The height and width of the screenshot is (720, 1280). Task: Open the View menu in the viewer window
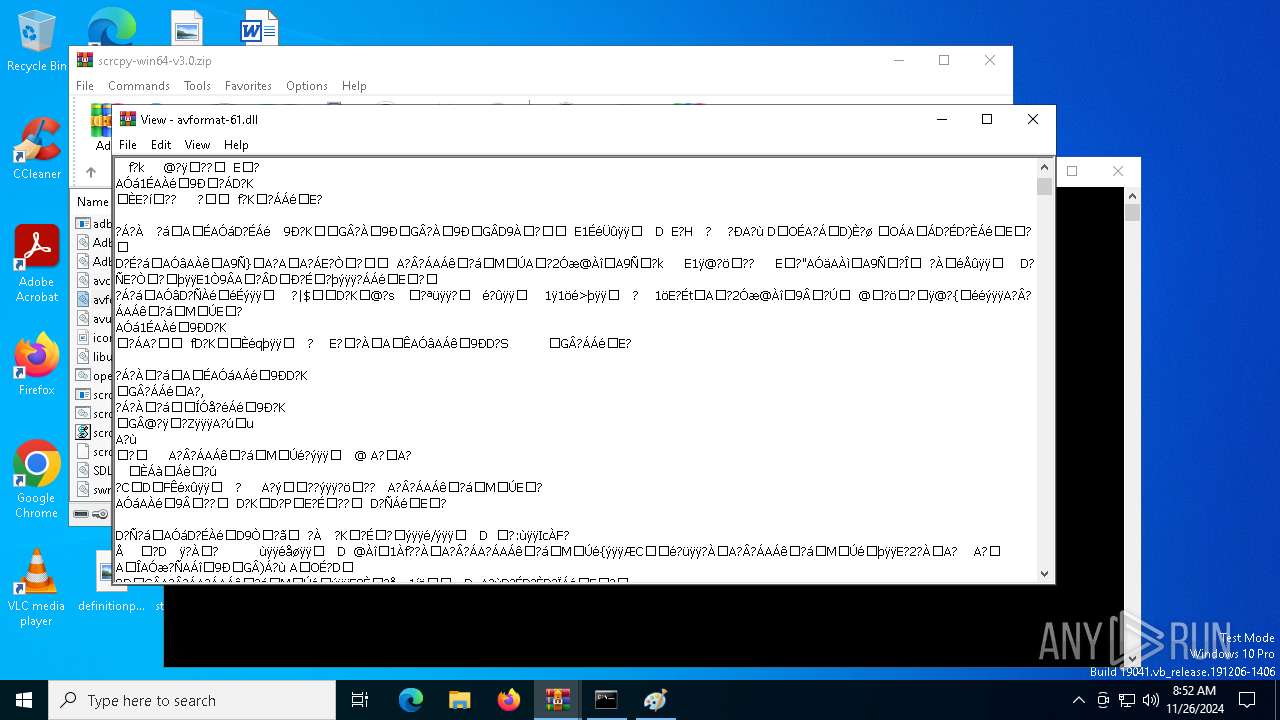197,145
